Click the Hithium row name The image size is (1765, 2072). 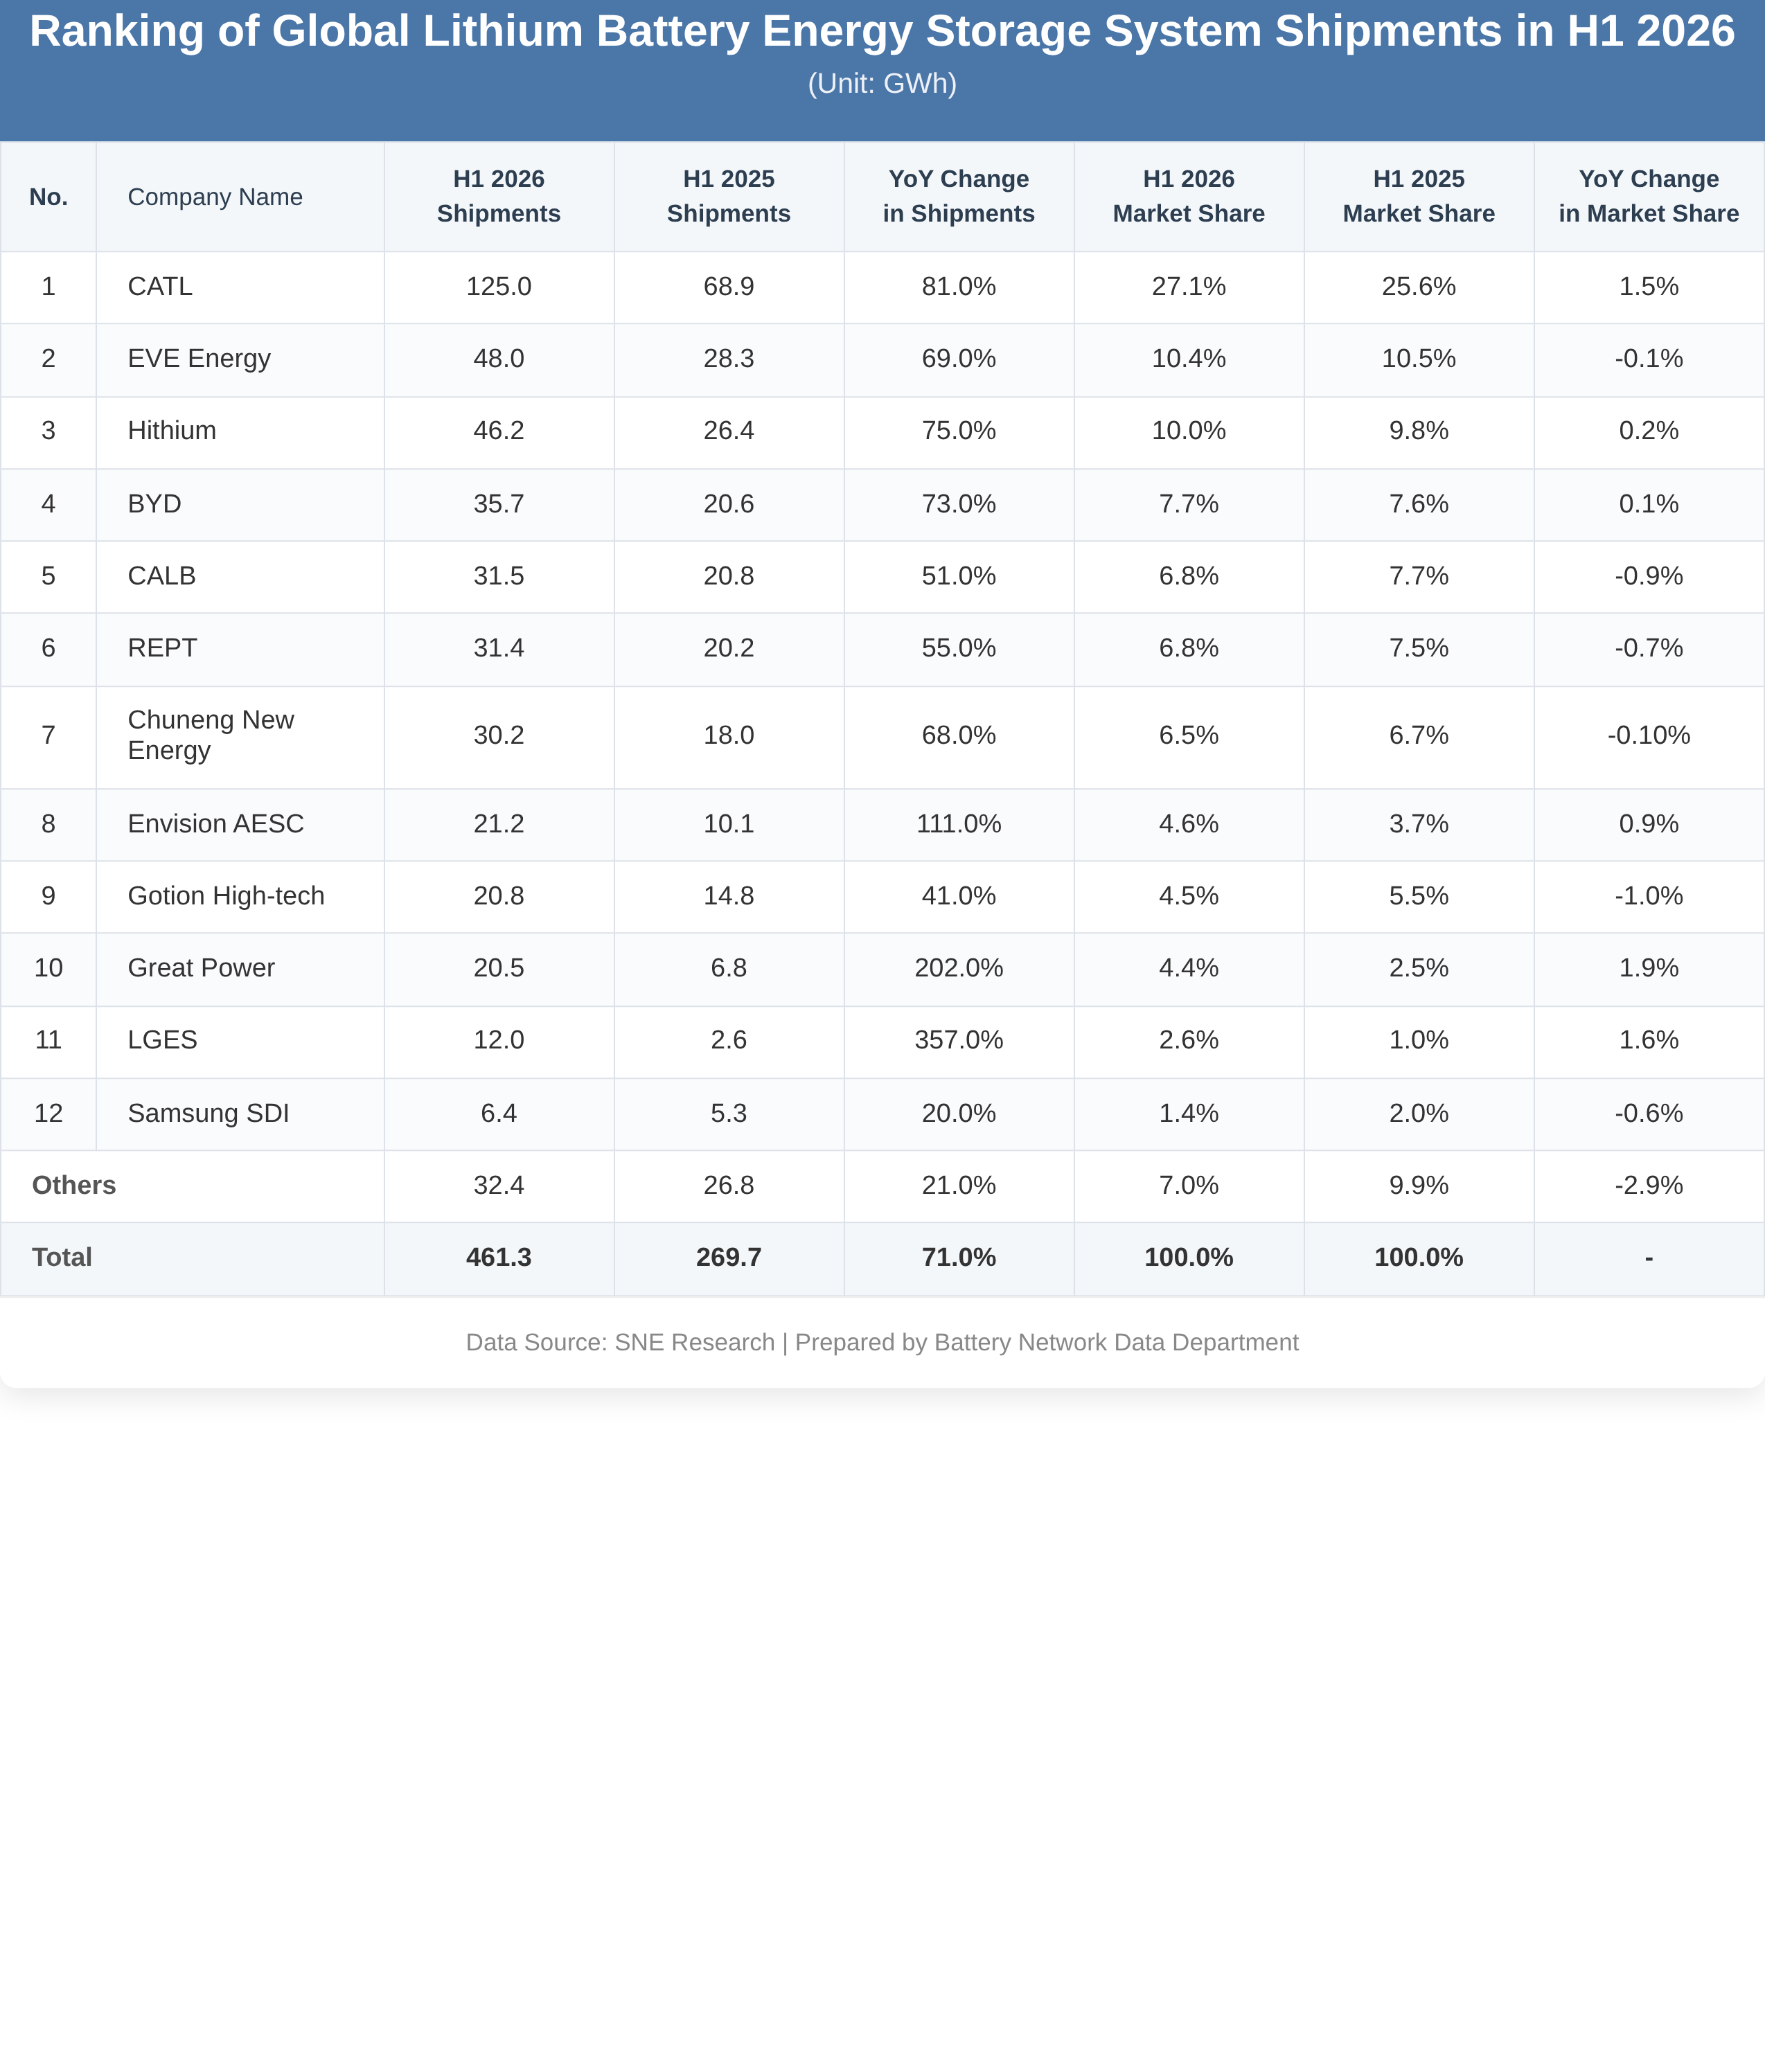172,431
